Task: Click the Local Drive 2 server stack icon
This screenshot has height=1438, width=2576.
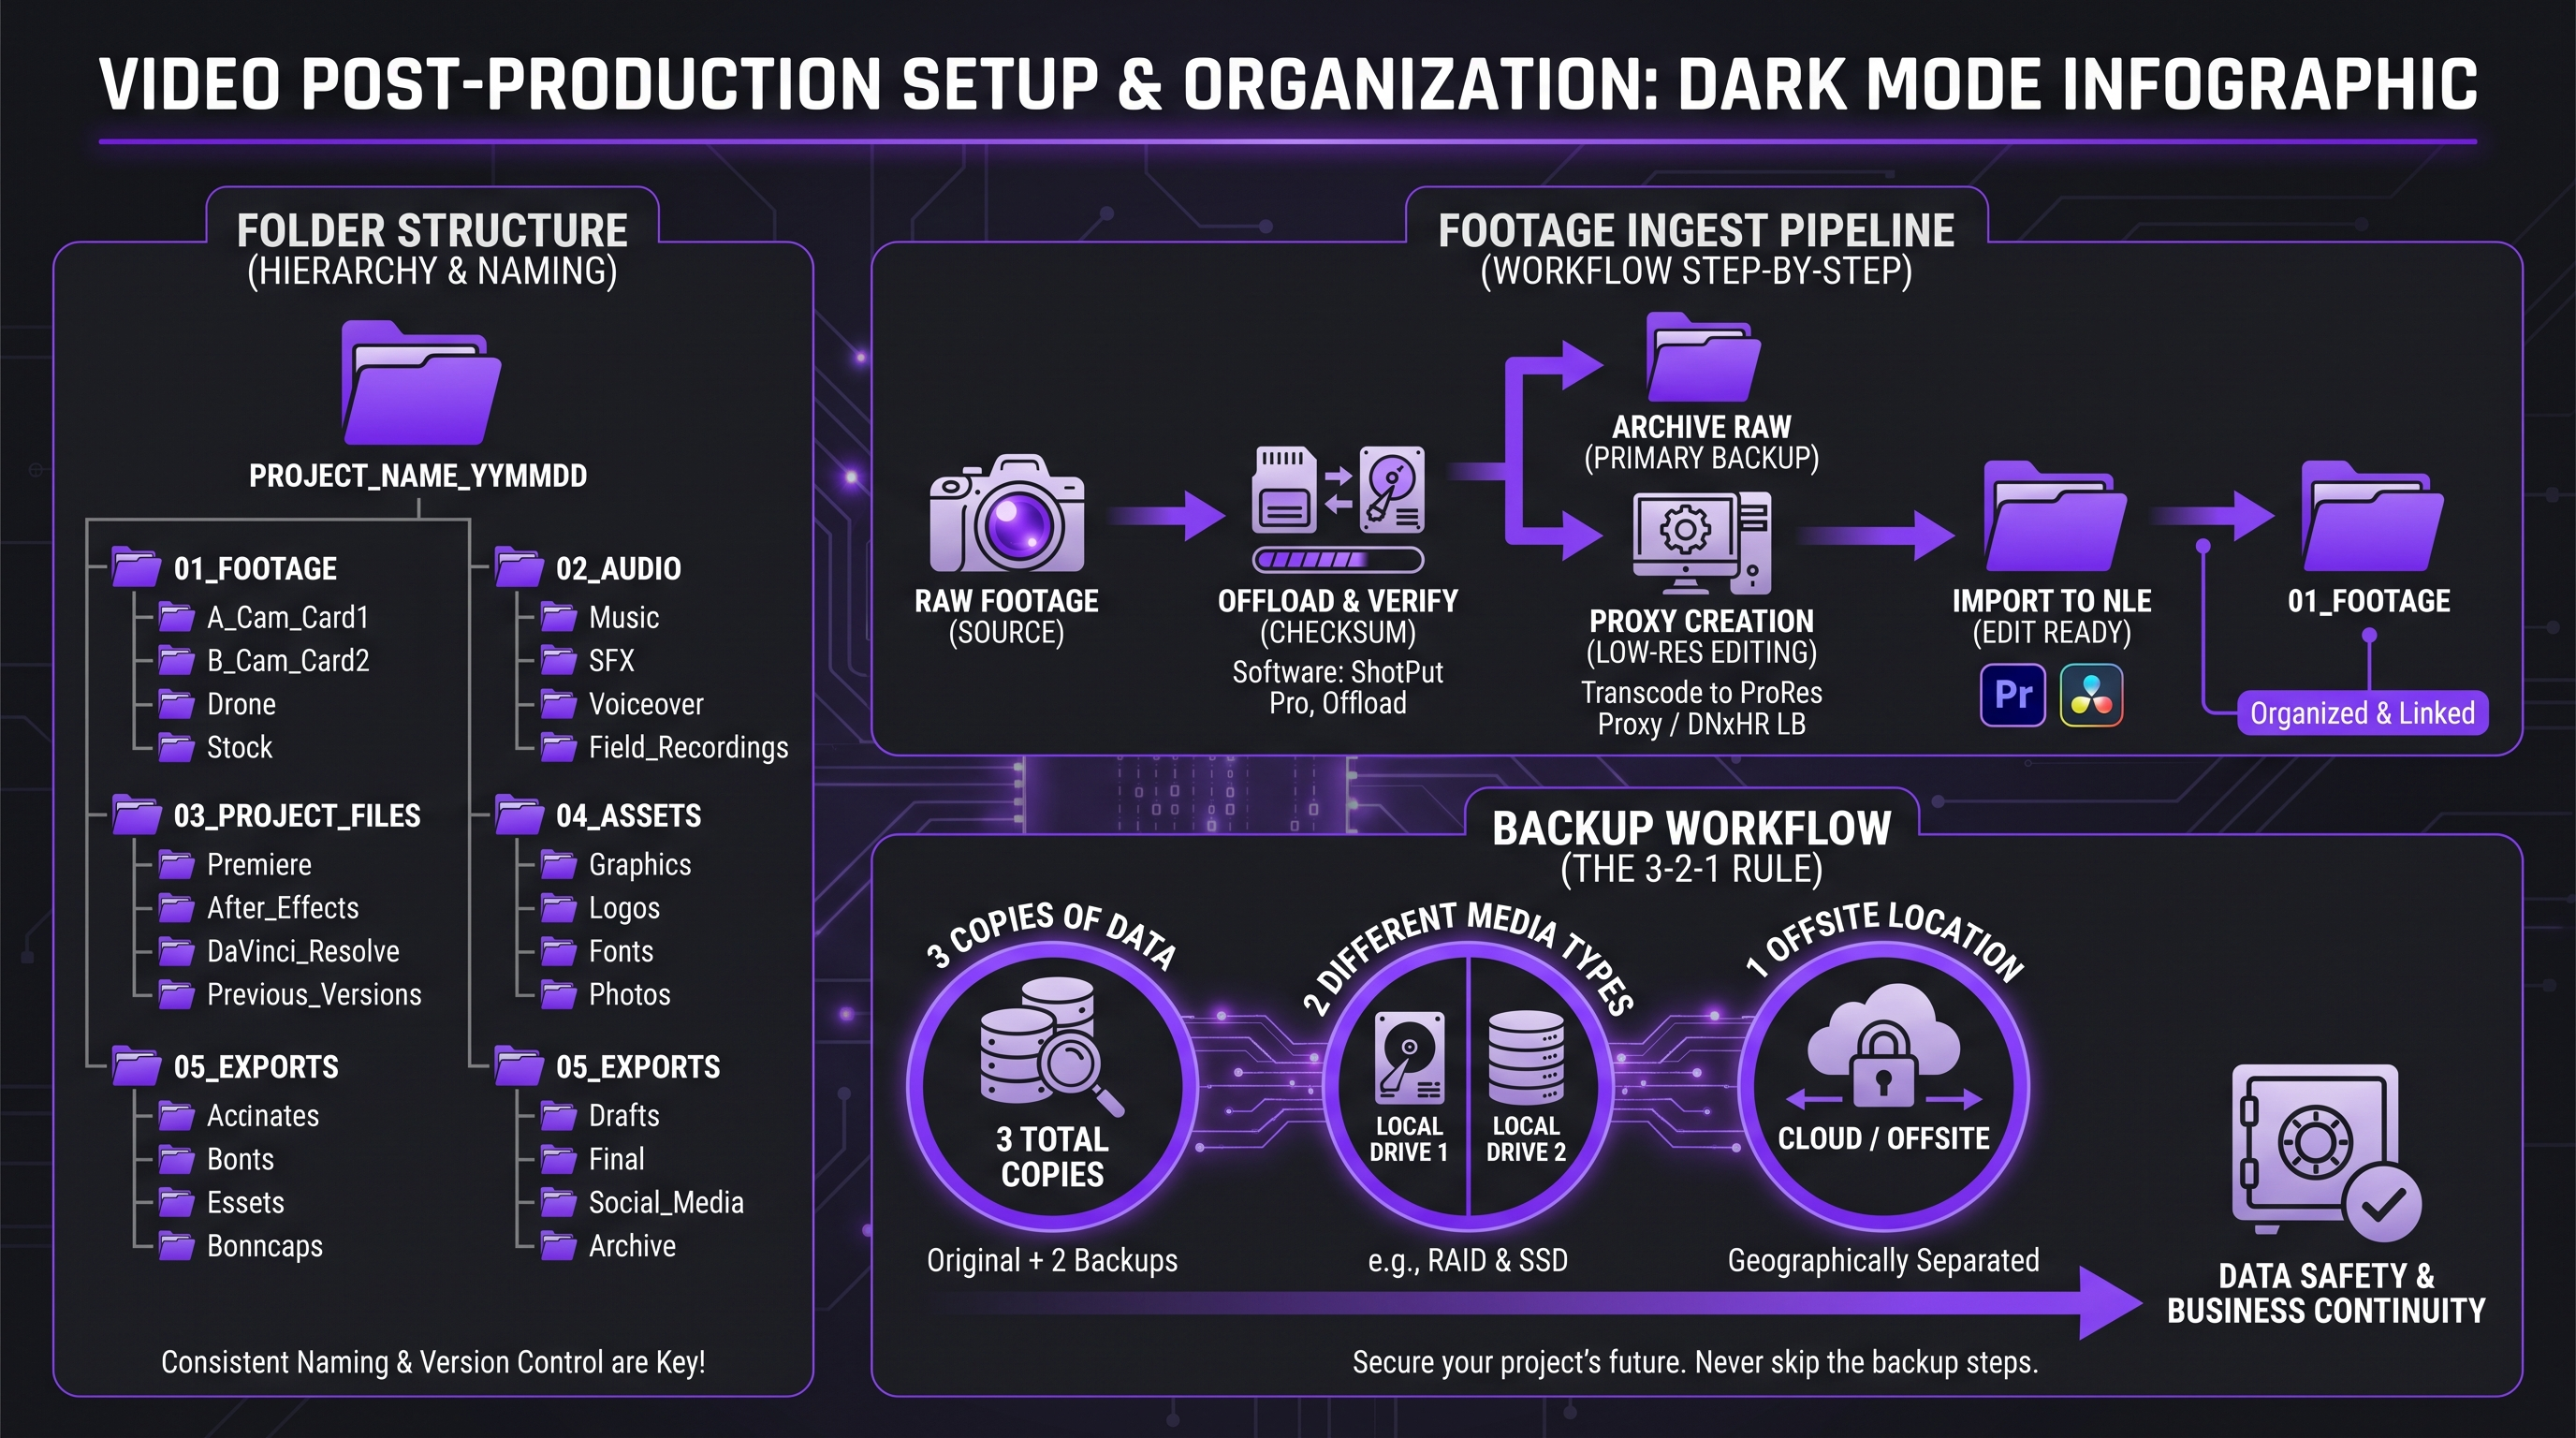Action: tap(1526, 1058)
